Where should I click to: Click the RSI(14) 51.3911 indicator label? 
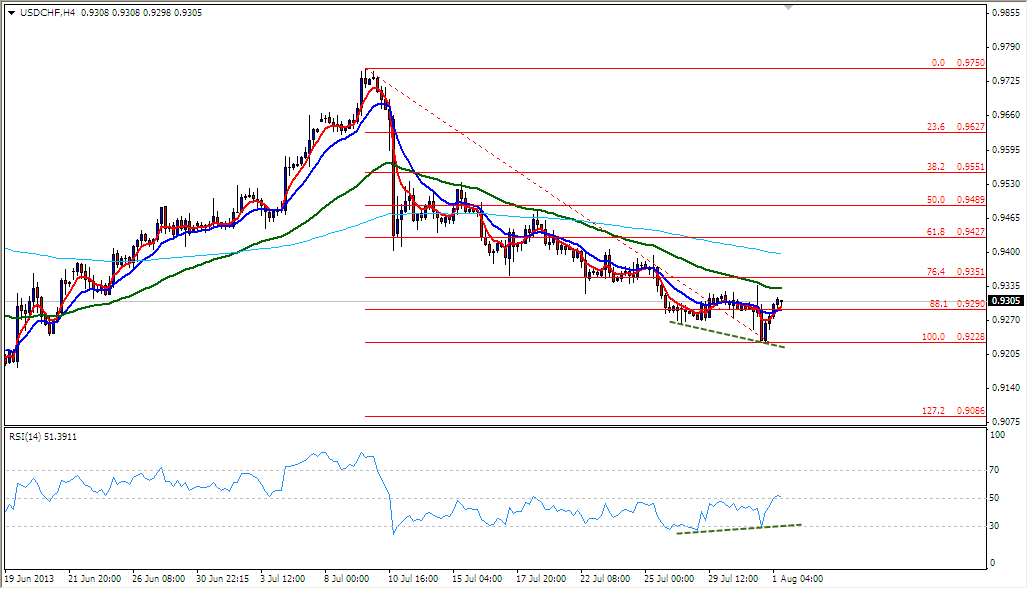pos(43,437)
